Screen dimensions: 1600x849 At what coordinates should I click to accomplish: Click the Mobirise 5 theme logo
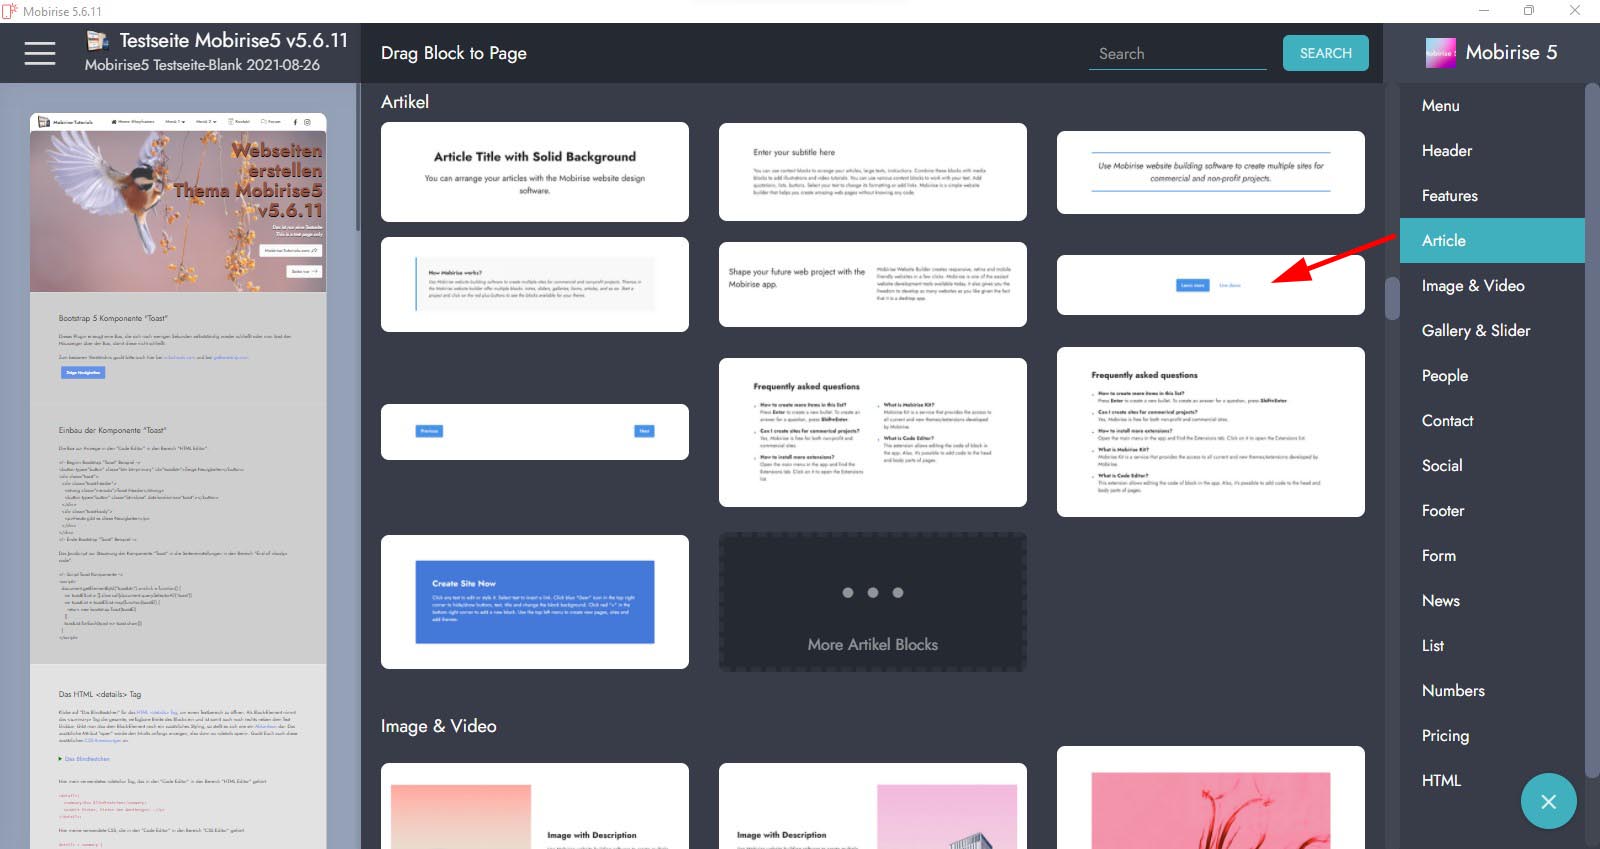click(x=1441, y=53)
